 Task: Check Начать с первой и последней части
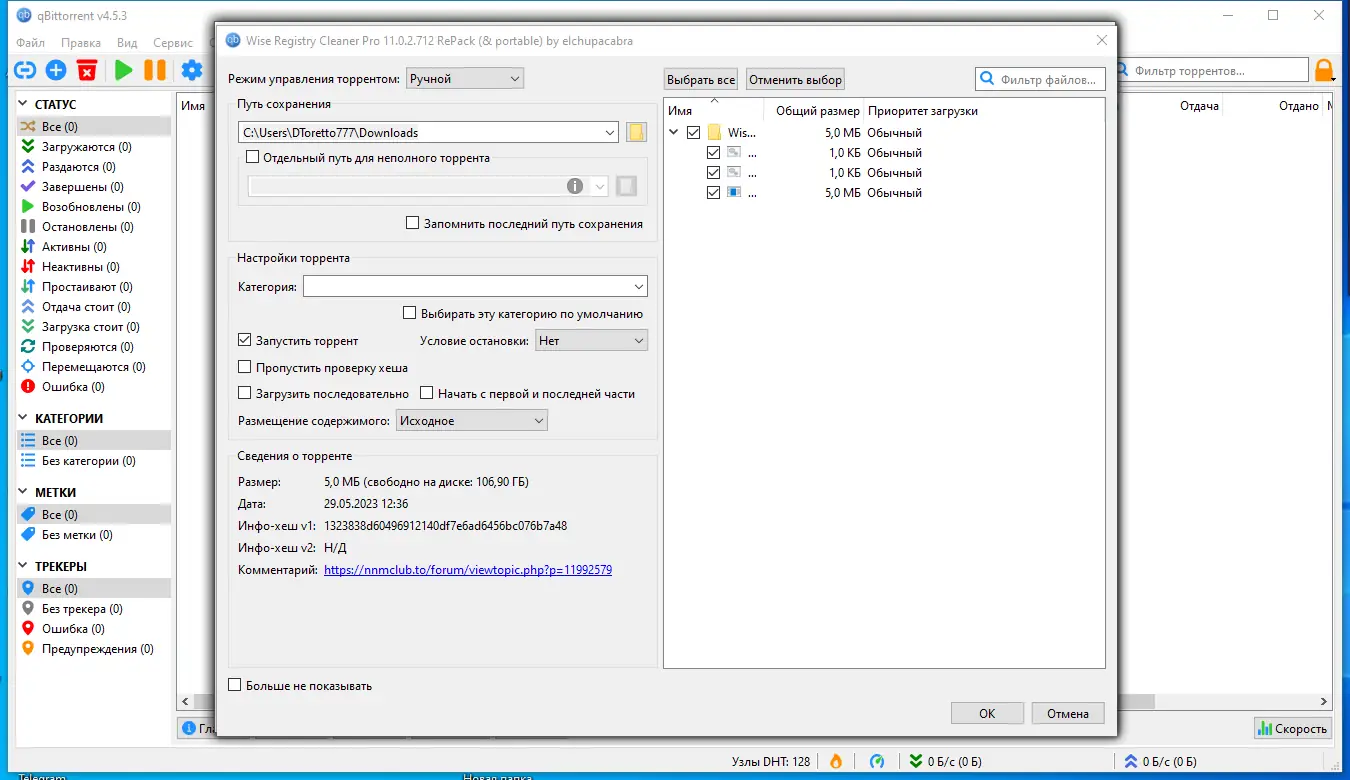(427, 394)
